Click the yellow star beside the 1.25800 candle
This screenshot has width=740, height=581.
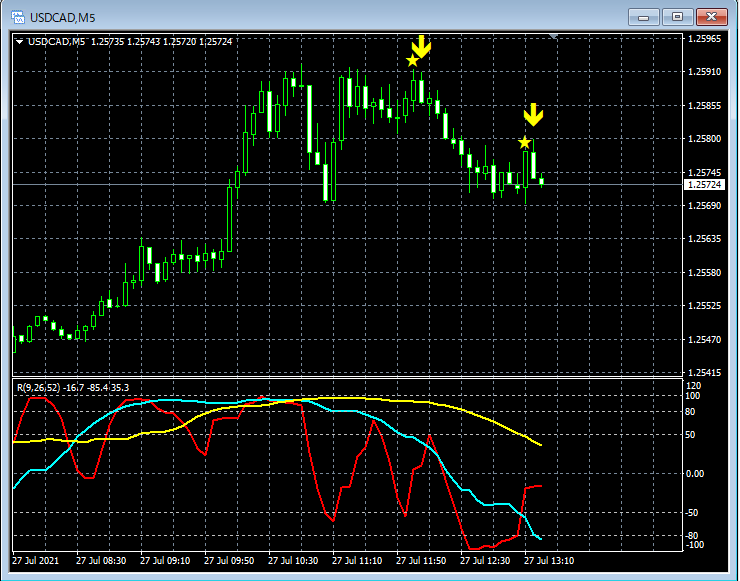tap(524, 143)
